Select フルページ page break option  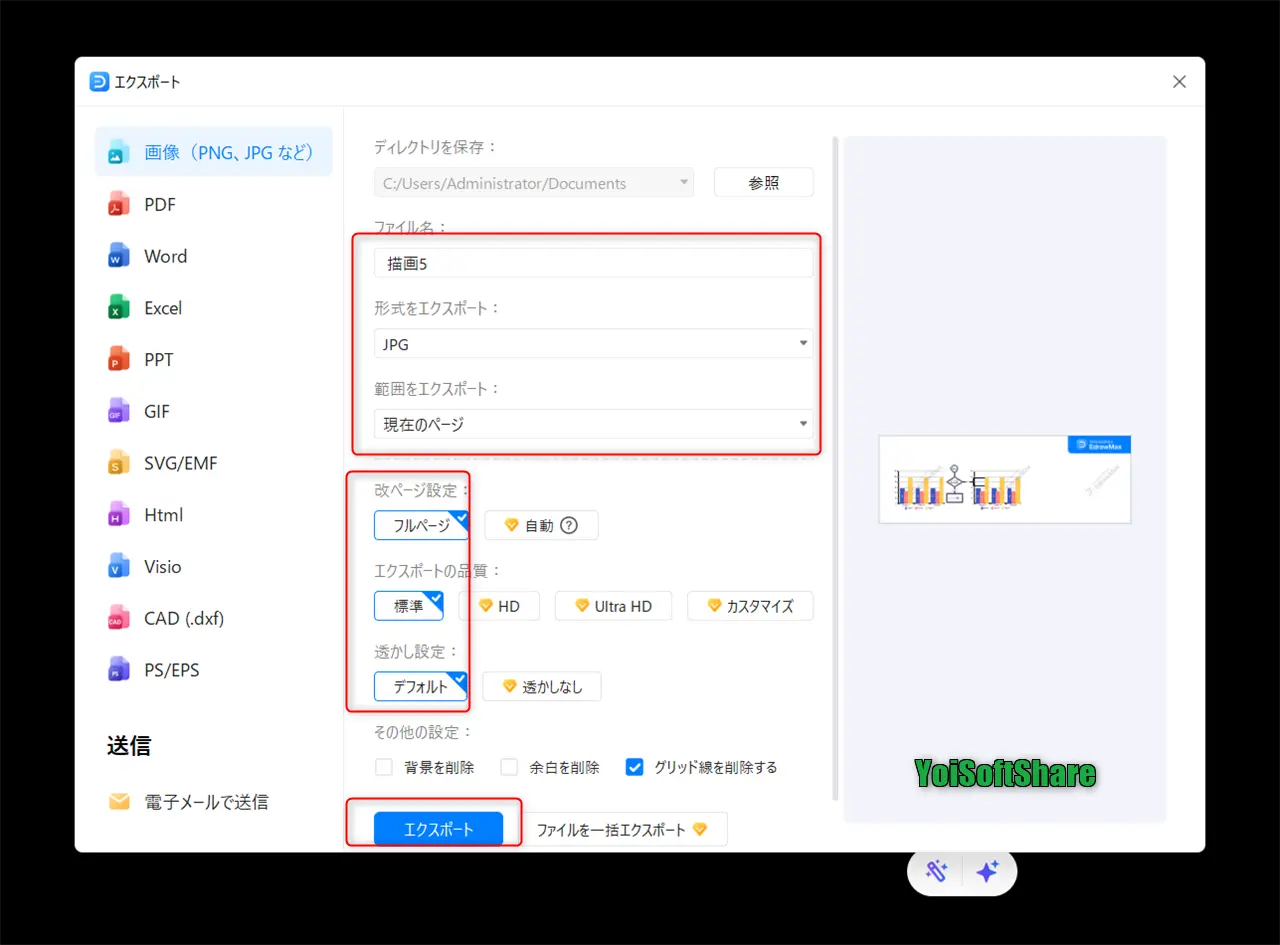(421, 525)
